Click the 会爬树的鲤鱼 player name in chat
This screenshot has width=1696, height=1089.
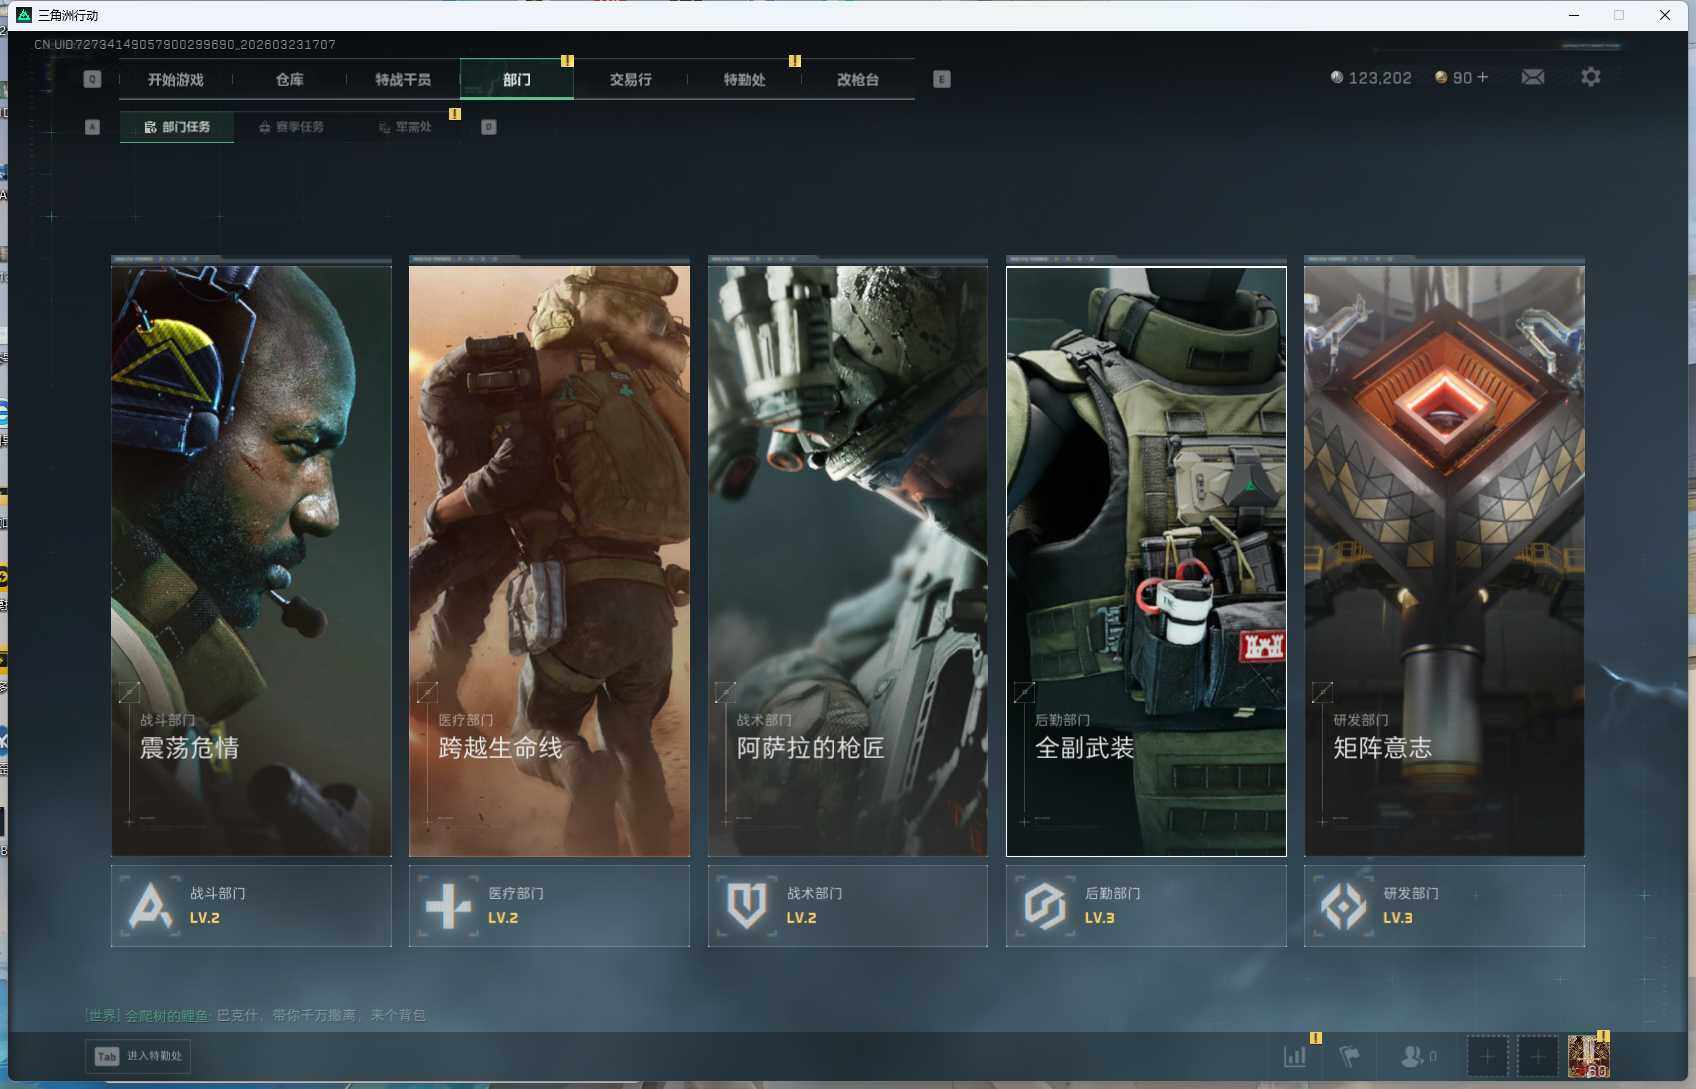click(x=167, y=1015)
